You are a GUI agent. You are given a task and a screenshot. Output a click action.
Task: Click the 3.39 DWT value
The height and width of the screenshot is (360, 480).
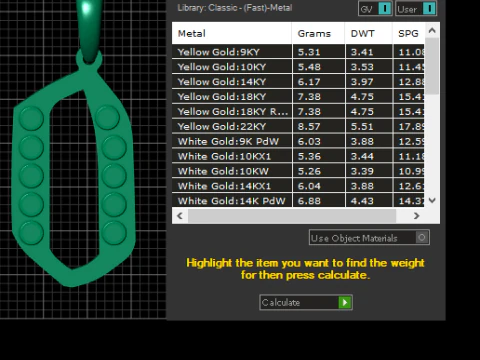(x=362, y=171)
